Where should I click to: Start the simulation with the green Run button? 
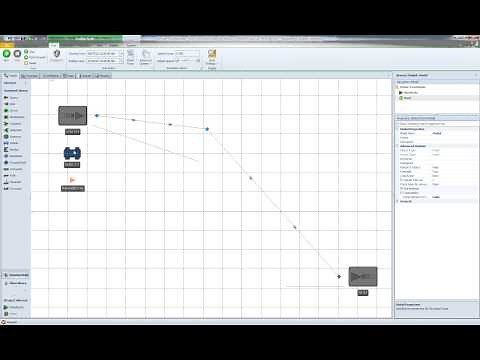point(6,55)
